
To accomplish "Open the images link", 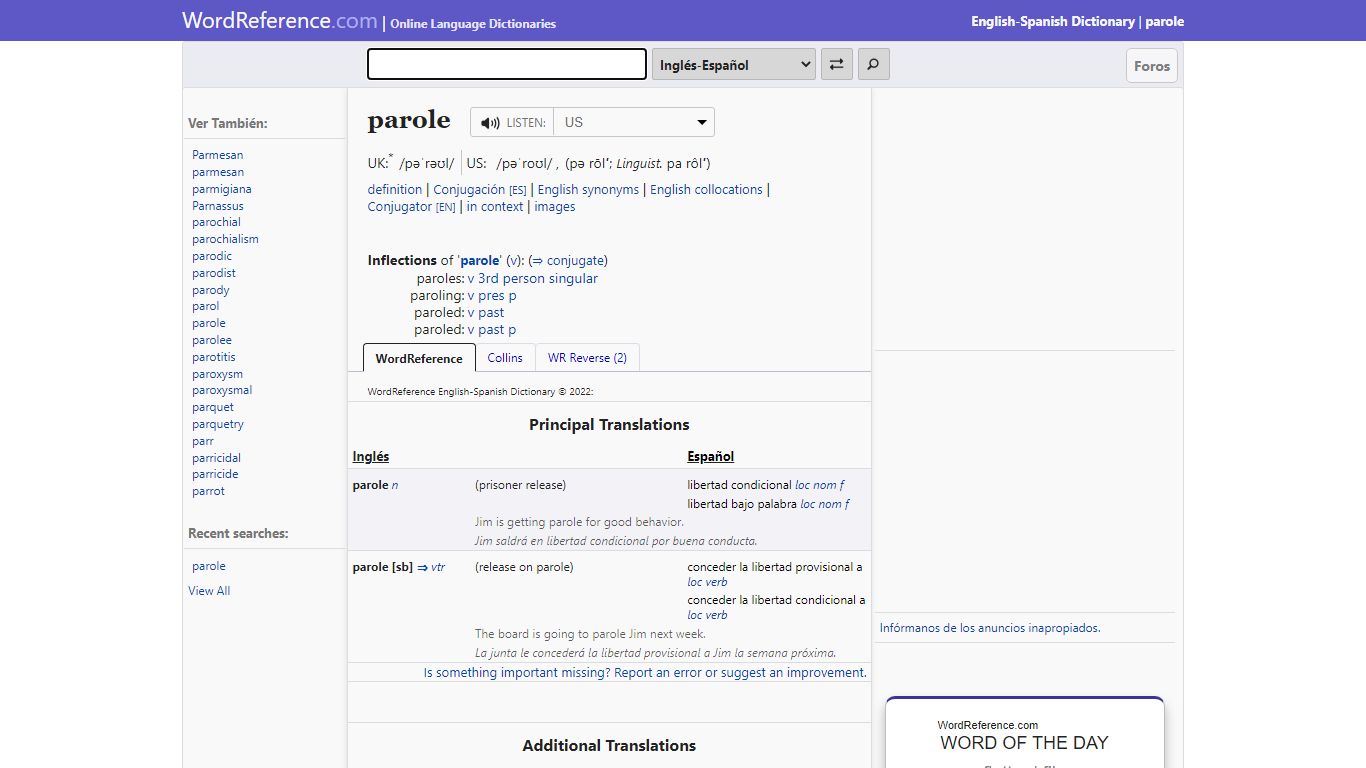I will [555, 206].
